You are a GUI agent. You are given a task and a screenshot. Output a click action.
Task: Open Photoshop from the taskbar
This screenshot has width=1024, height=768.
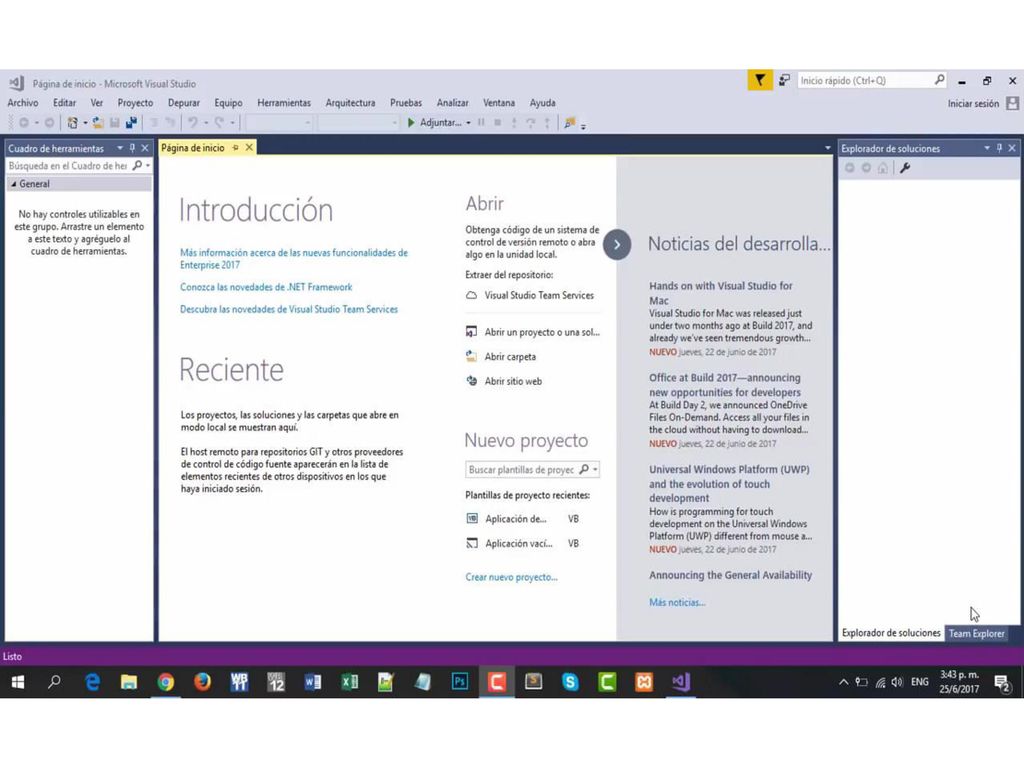[460, 682]
